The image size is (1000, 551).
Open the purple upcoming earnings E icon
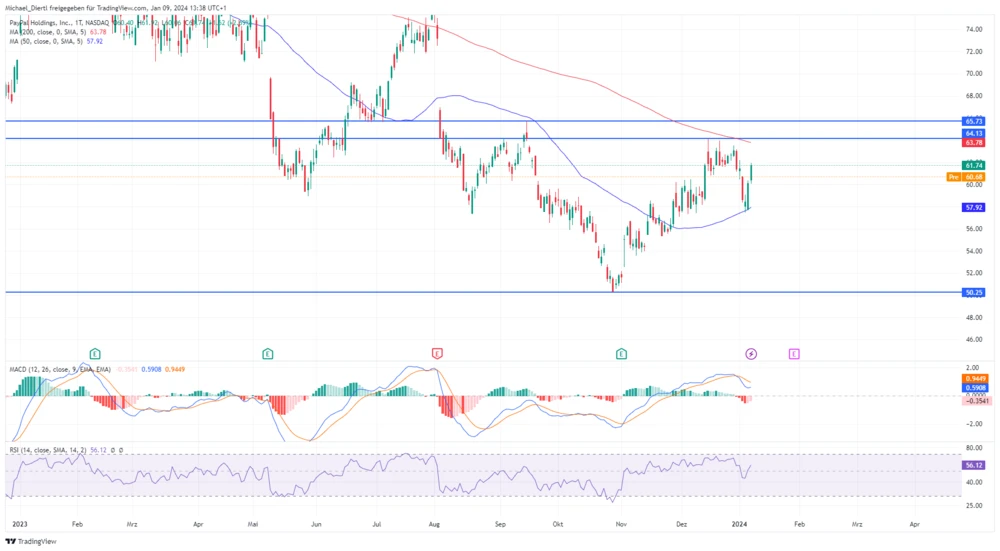(794, 353)
